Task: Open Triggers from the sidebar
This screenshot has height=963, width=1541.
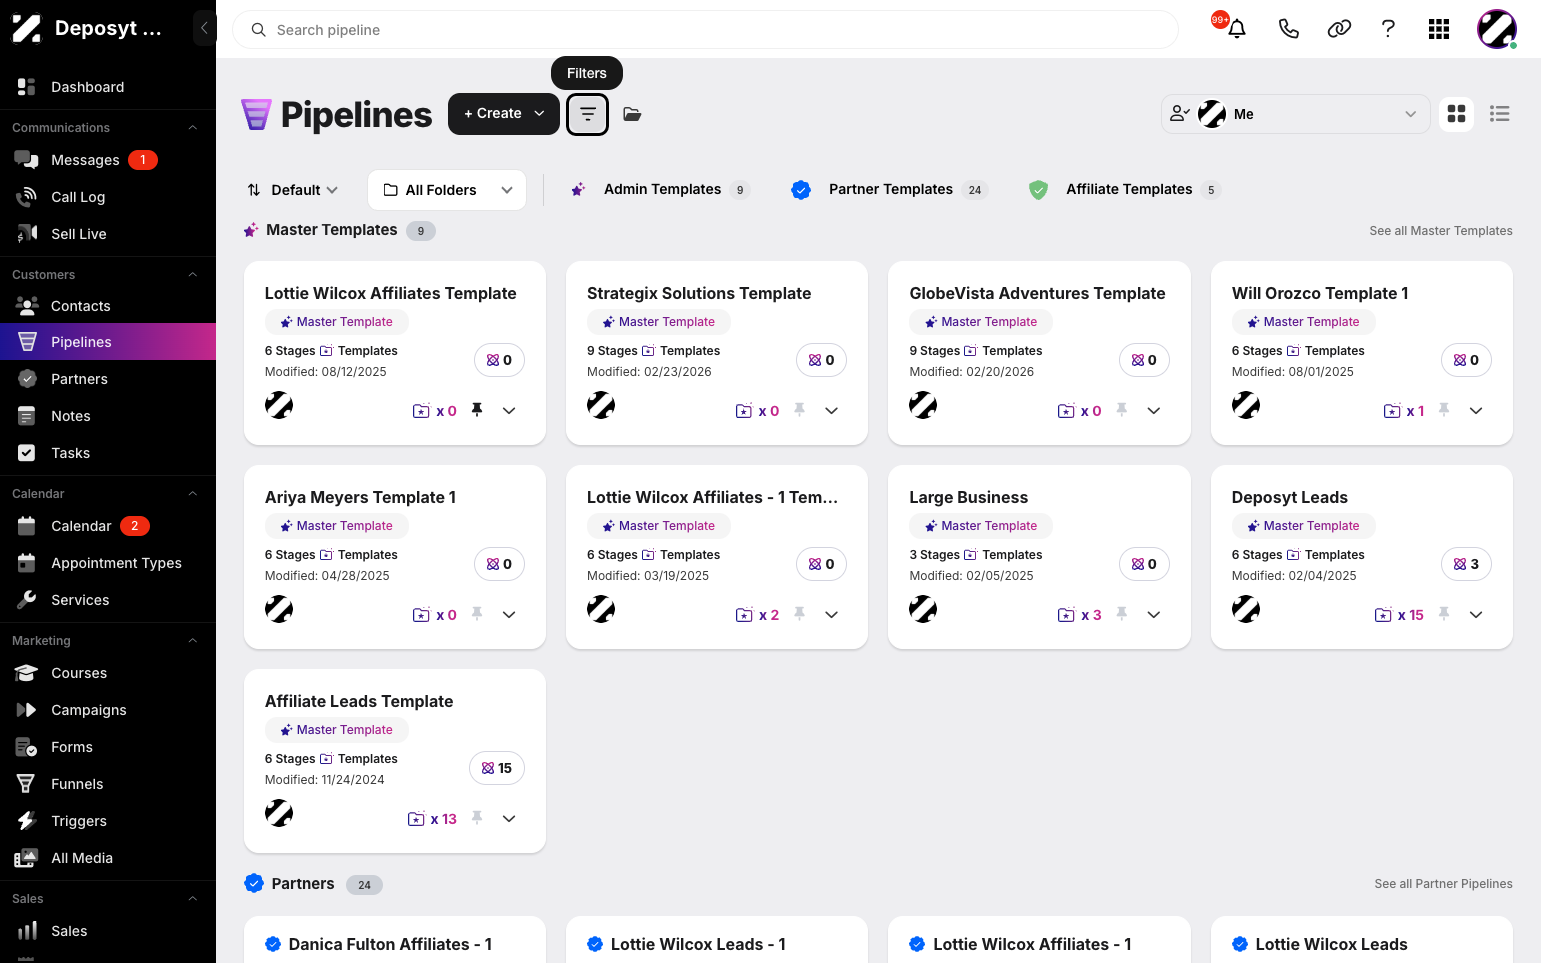Action: pos(108,821)
